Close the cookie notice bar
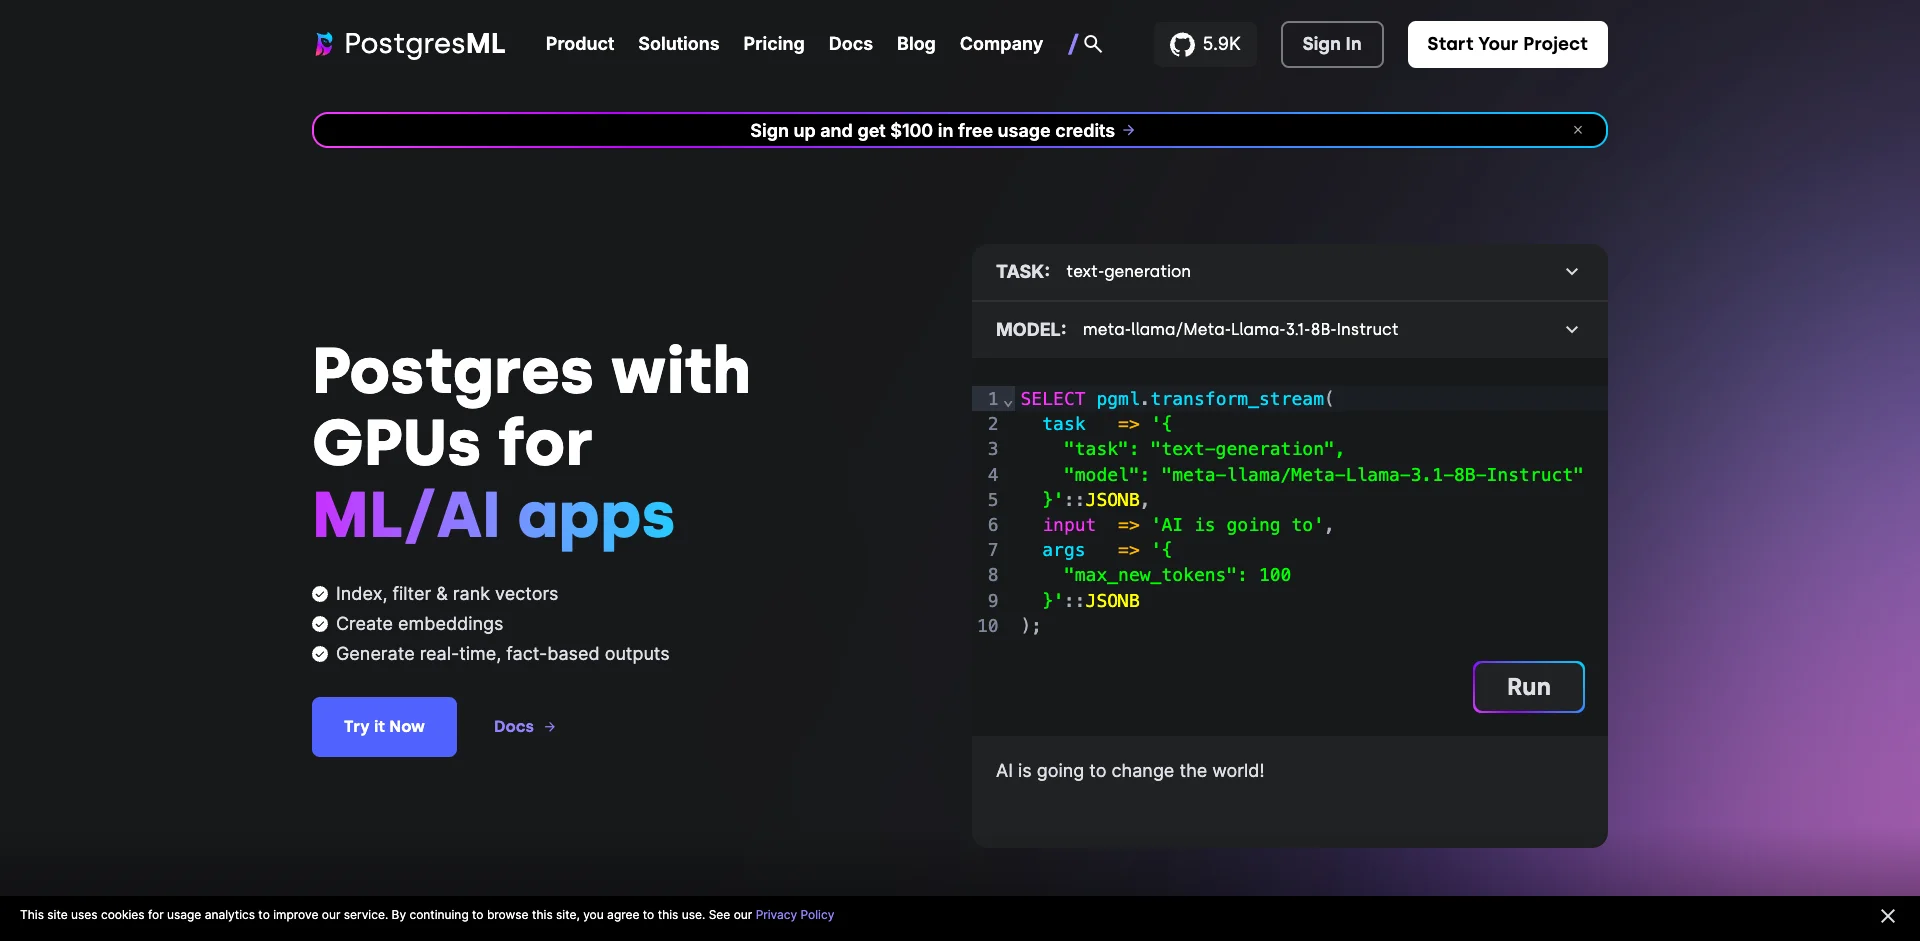Image resolution: width=1920 pixels, height=941 pixels. (x=1888, y=916)
